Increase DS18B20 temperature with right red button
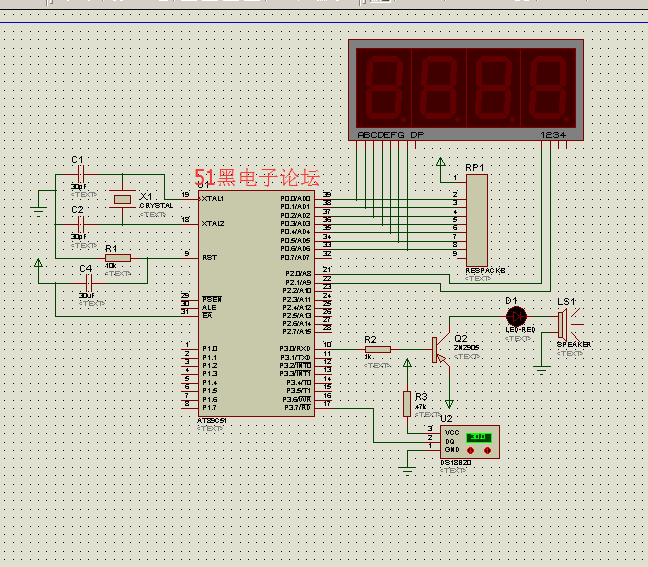 click(x=487, y=450)
